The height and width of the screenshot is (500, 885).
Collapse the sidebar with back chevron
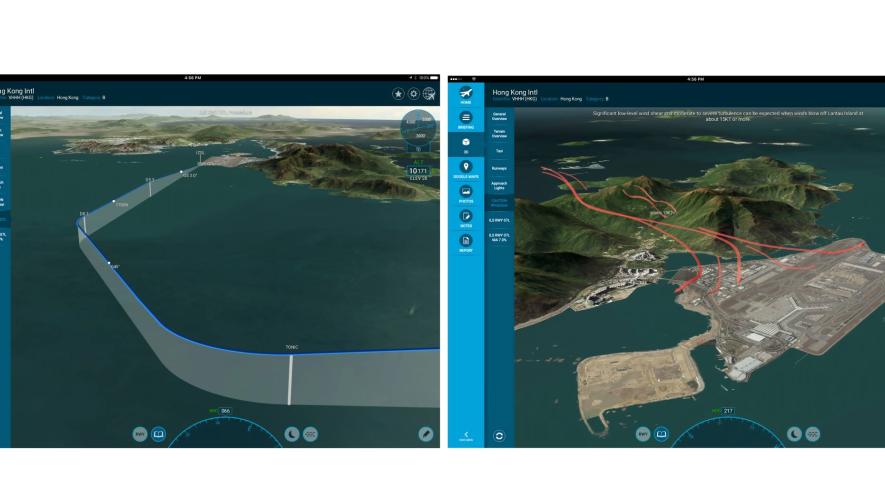tap(466, 435)
